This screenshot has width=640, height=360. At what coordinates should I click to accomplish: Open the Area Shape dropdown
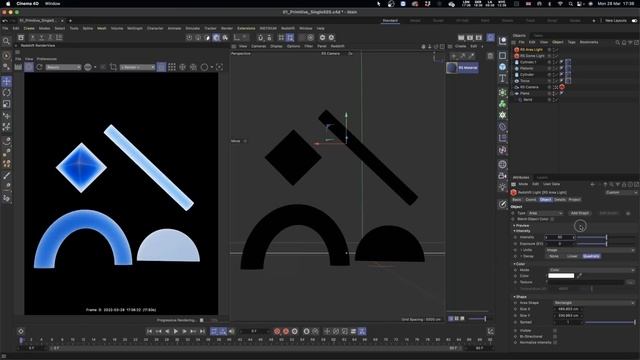click(x=594, y=303)
